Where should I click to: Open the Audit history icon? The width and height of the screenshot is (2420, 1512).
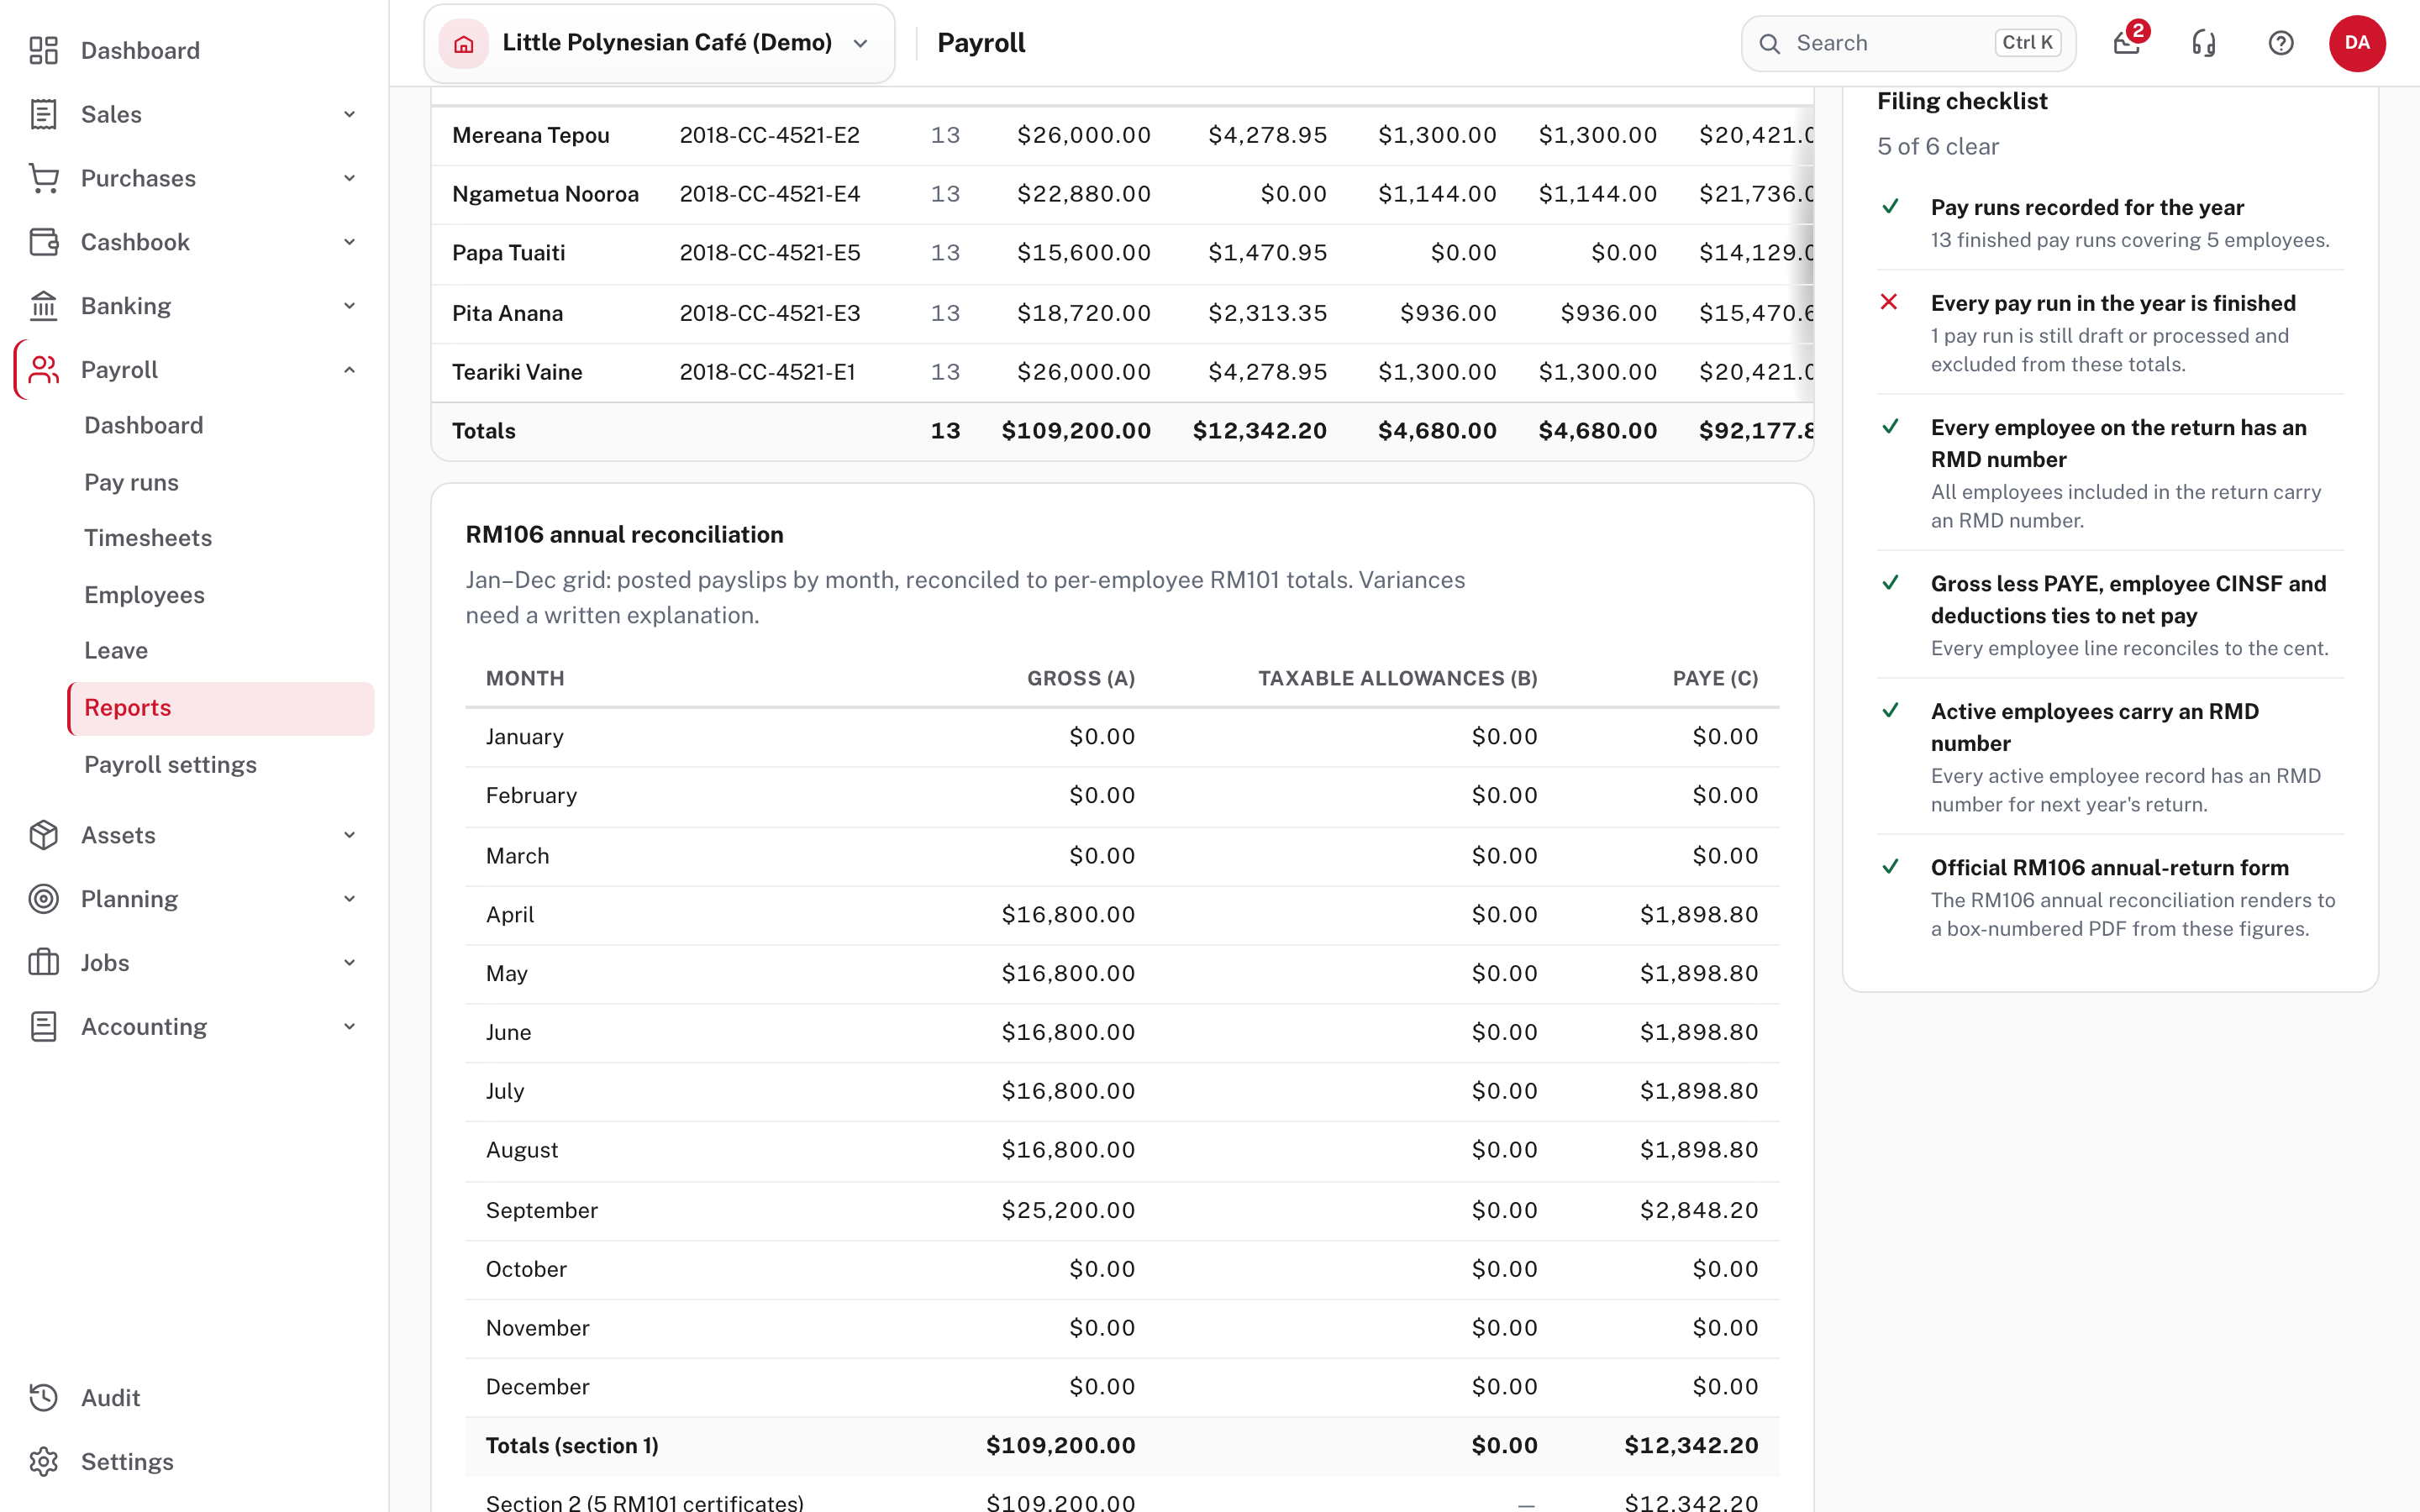coord(43,1397)
